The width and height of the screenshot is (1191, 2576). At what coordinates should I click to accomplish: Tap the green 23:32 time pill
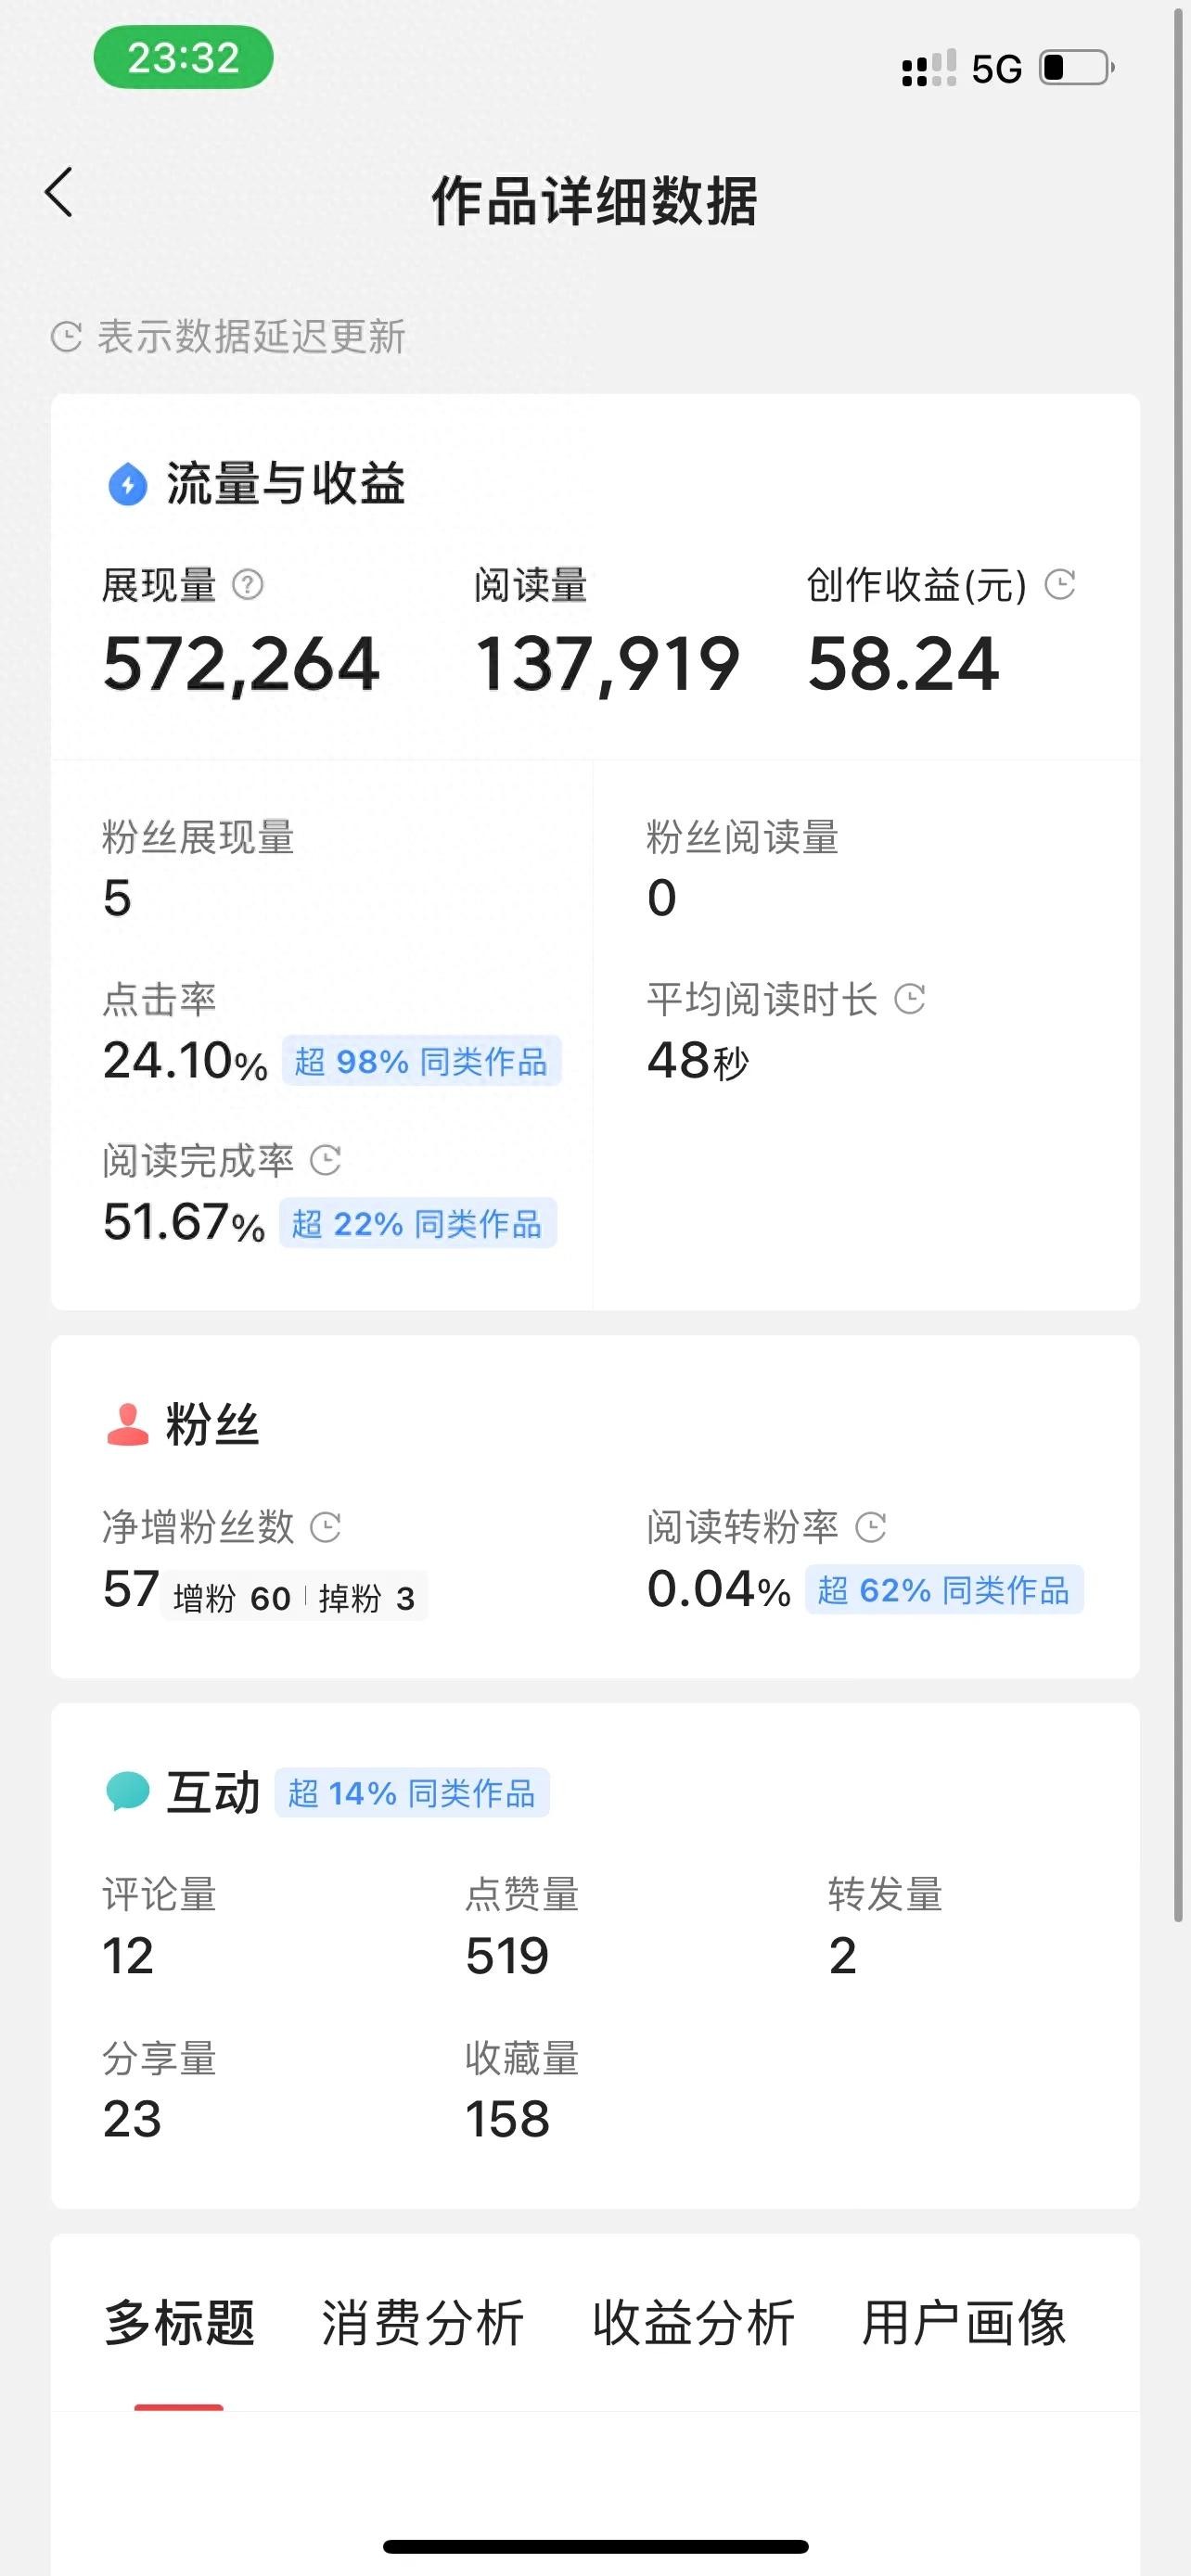point(183,58)
